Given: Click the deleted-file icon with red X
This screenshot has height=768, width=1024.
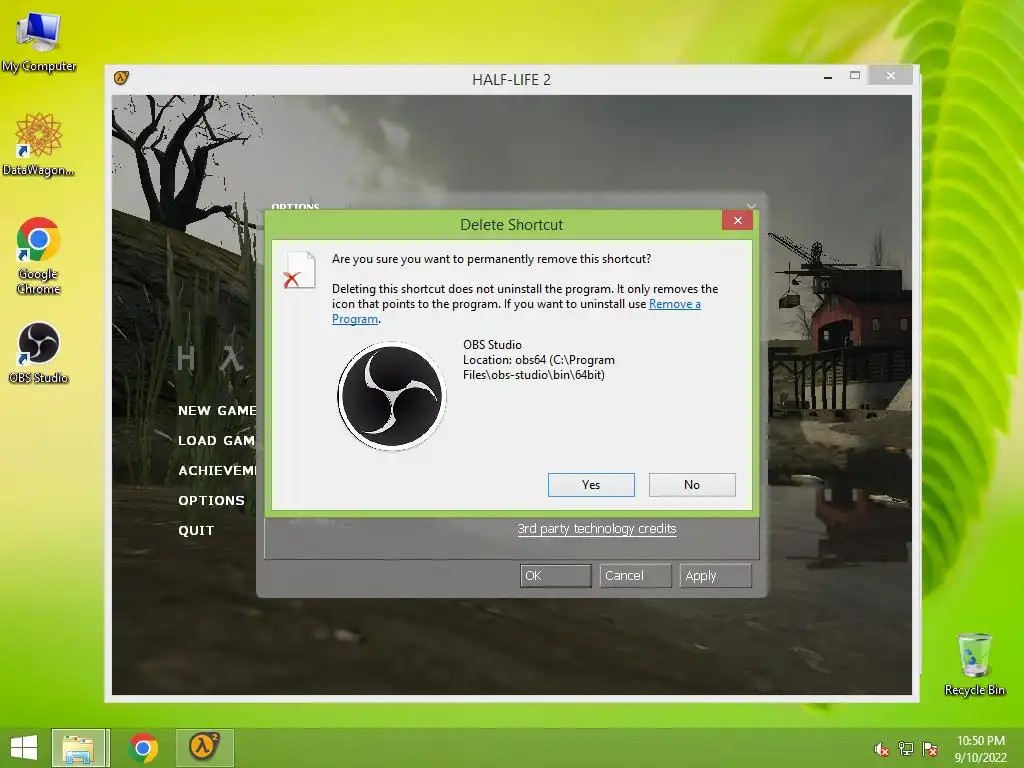Looking at the screenshot, I should click(x=299, y=270).
